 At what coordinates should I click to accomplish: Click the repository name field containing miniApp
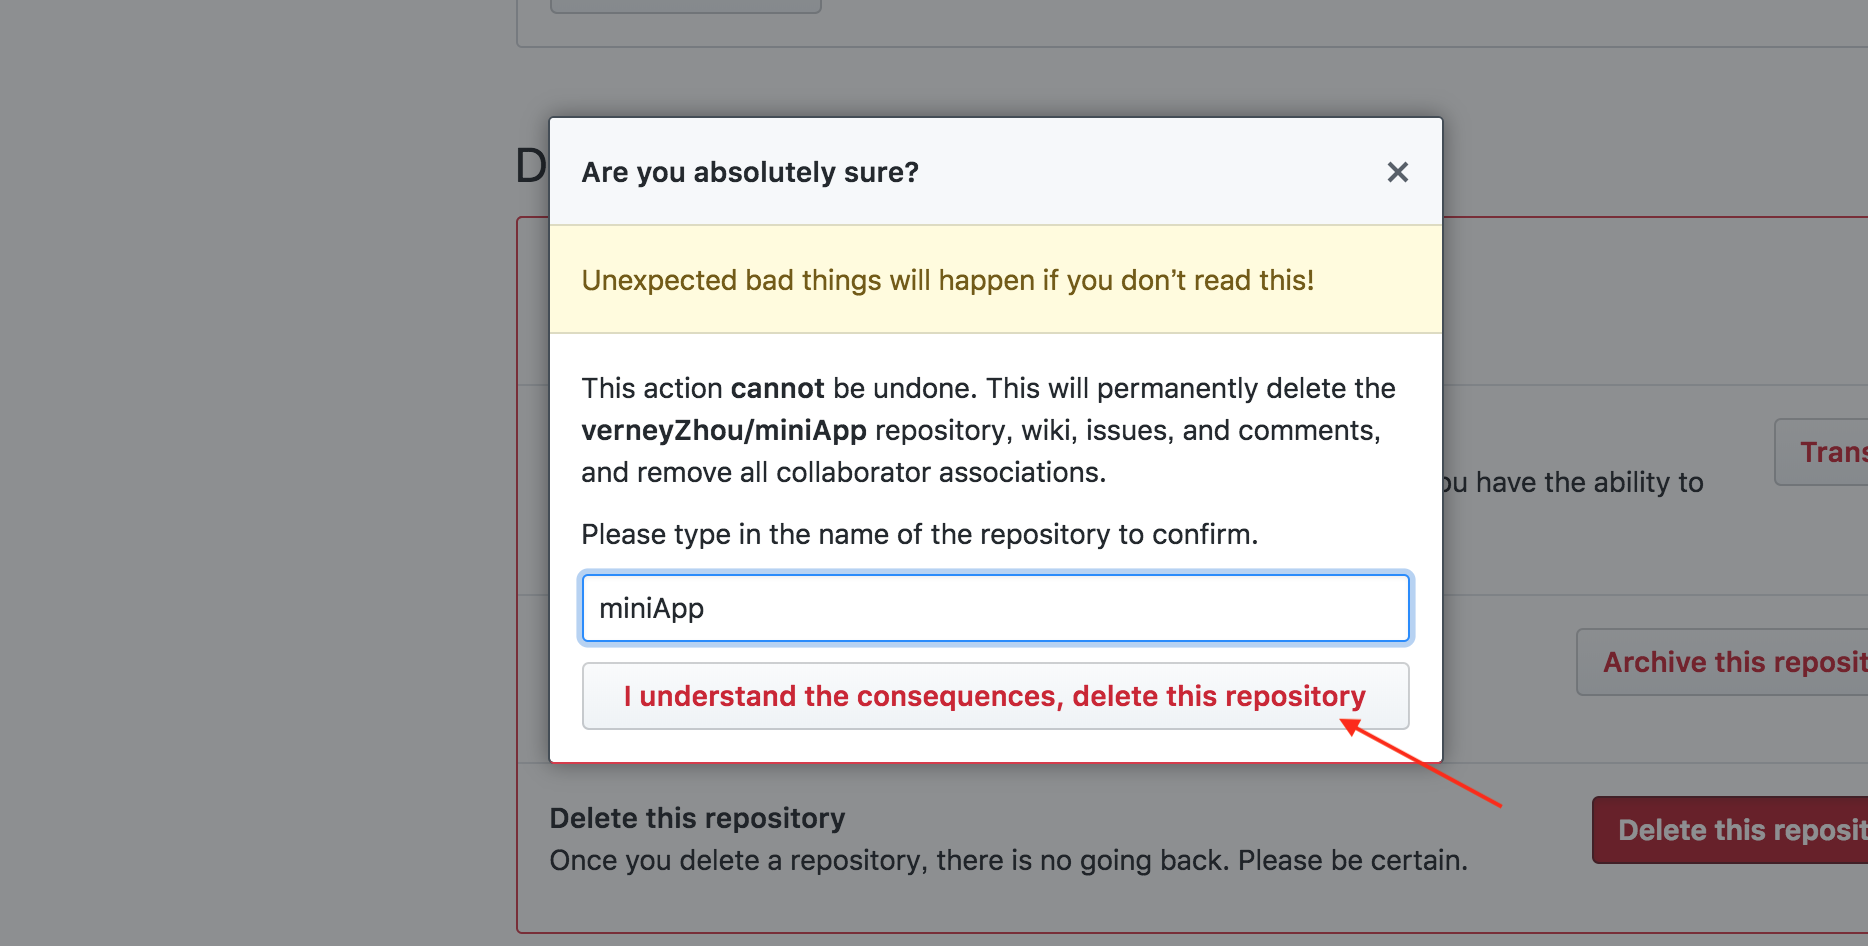point(995,608)
